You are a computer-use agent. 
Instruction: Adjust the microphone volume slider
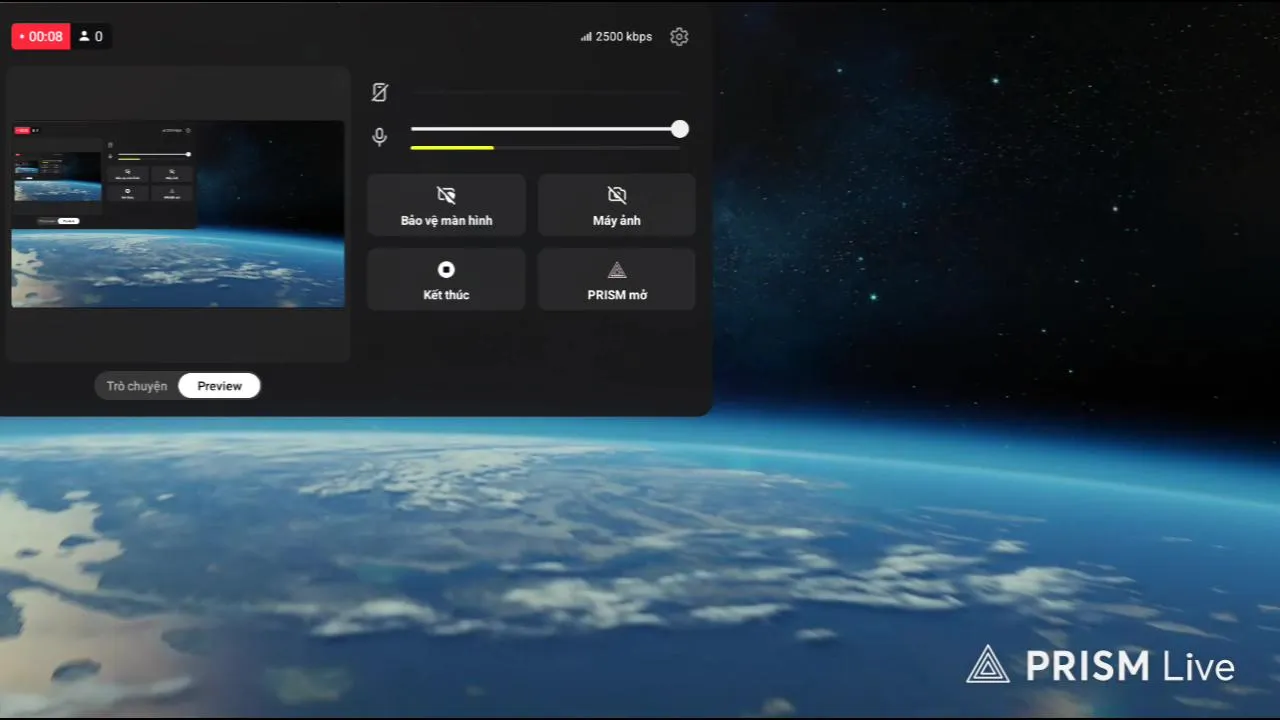548,129
